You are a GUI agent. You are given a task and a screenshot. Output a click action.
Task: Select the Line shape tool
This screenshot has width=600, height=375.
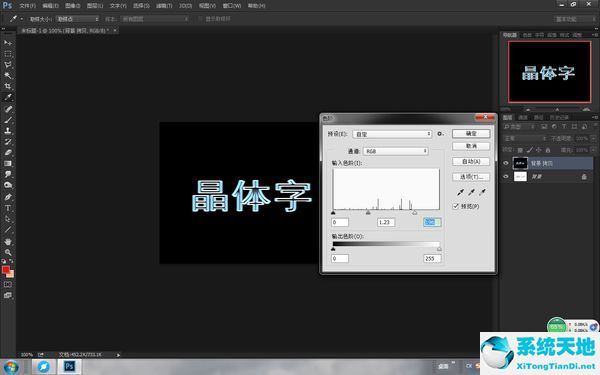click(x=8, y=230)
